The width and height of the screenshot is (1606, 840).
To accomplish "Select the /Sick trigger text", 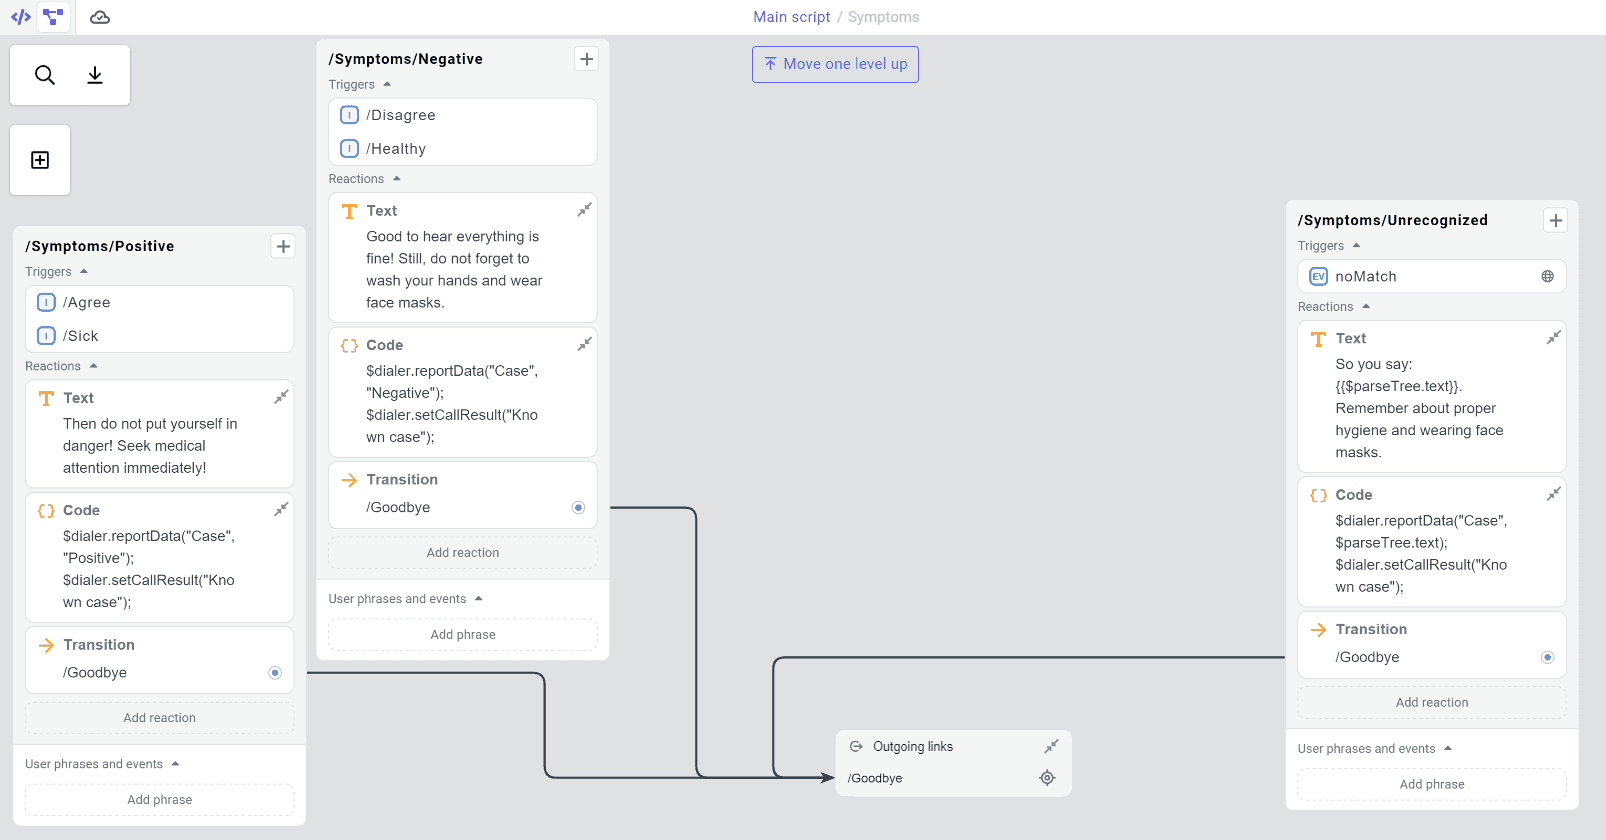I will tap(81, 336).
